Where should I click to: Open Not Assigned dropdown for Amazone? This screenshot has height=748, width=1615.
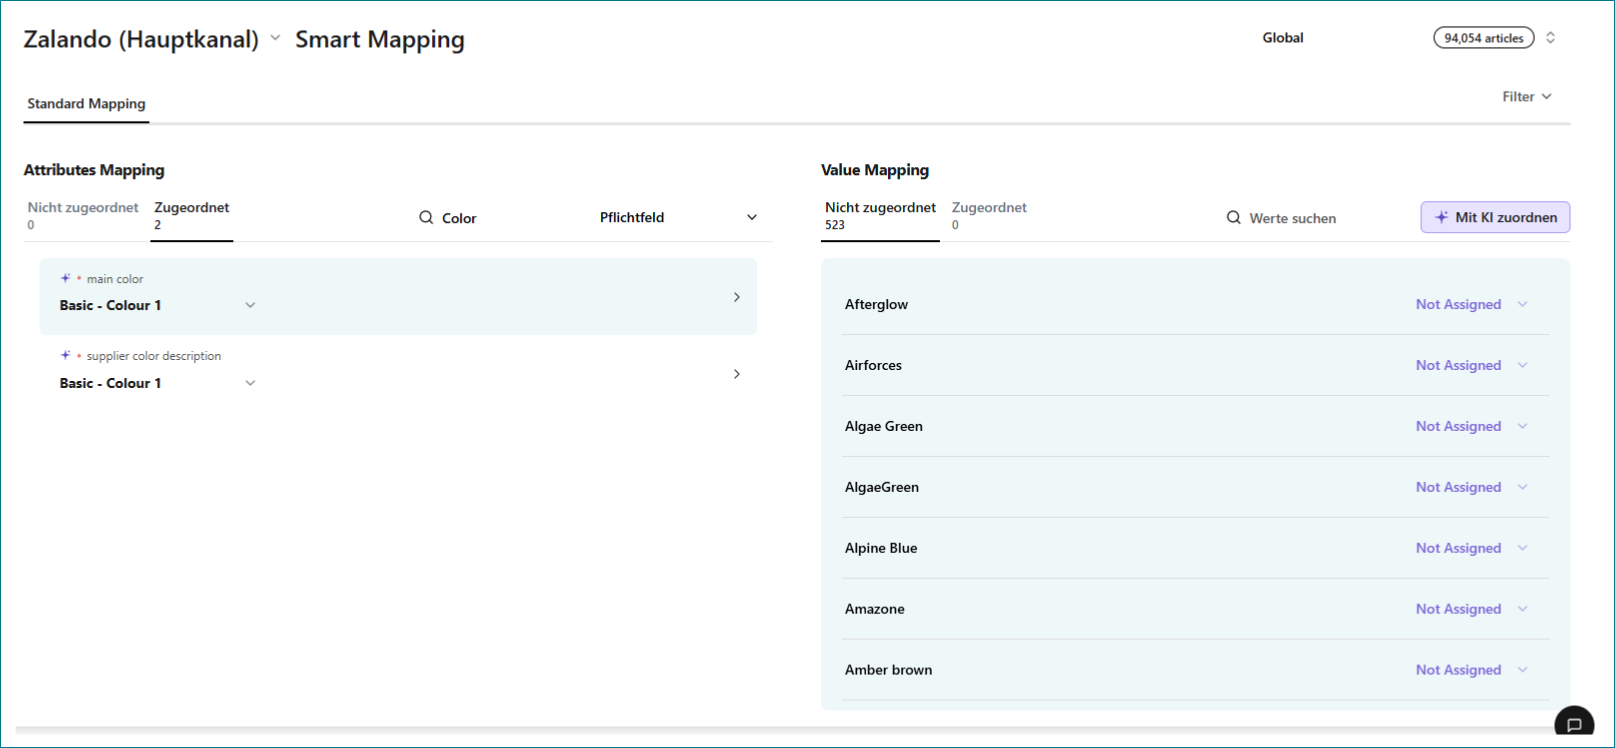(x=1472, y=609)
